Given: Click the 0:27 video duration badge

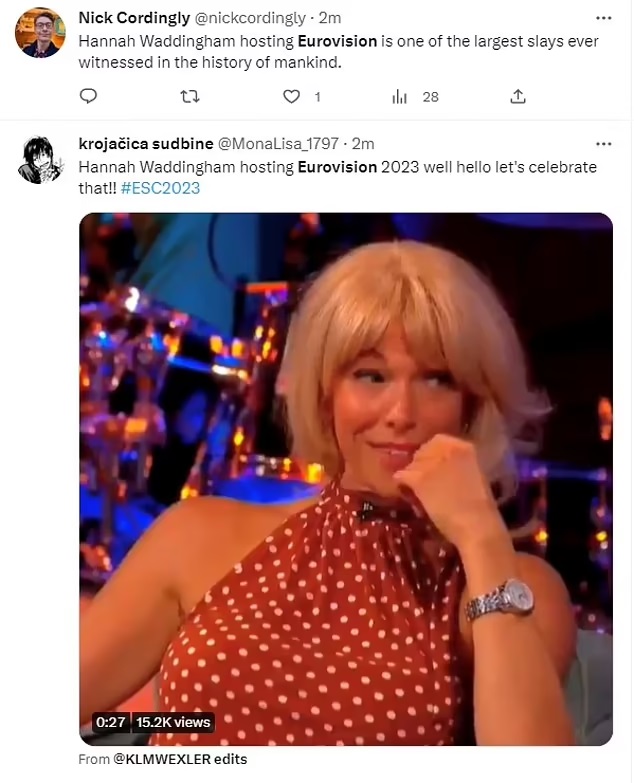Looking at the screenshot, I should 108,722.
